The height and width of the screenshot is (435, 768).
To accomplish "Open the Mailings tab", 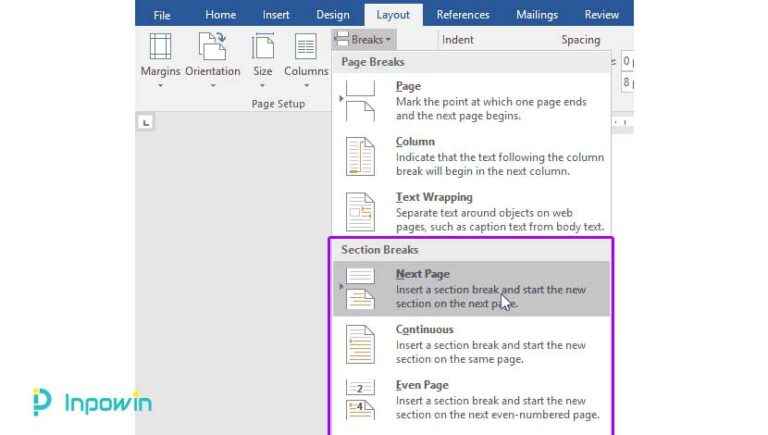I will click(x=537, y=15).
